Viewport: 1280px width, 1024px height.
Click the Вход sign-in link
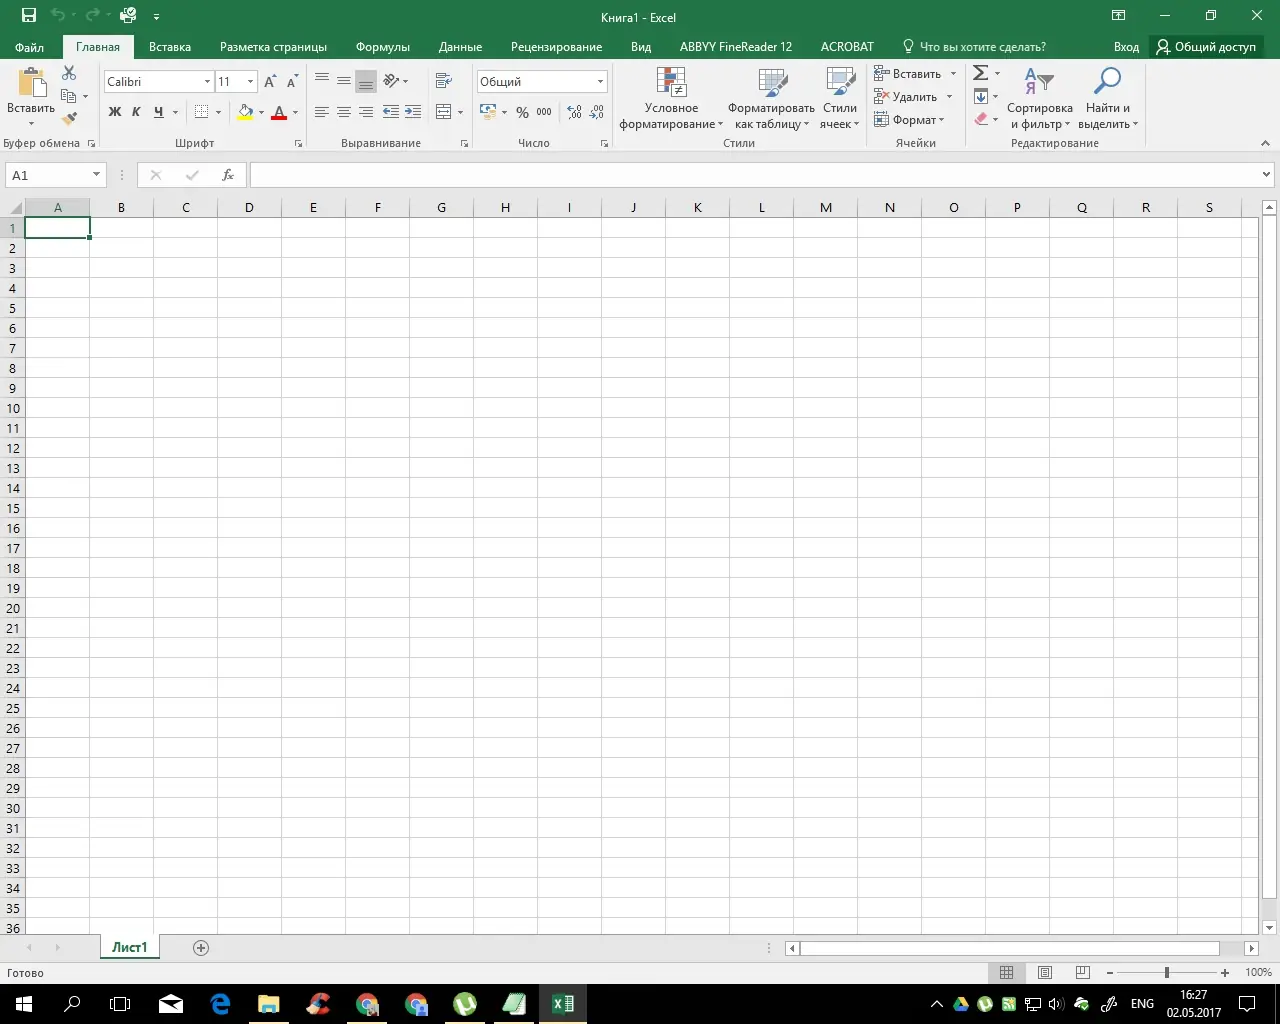1126,47
